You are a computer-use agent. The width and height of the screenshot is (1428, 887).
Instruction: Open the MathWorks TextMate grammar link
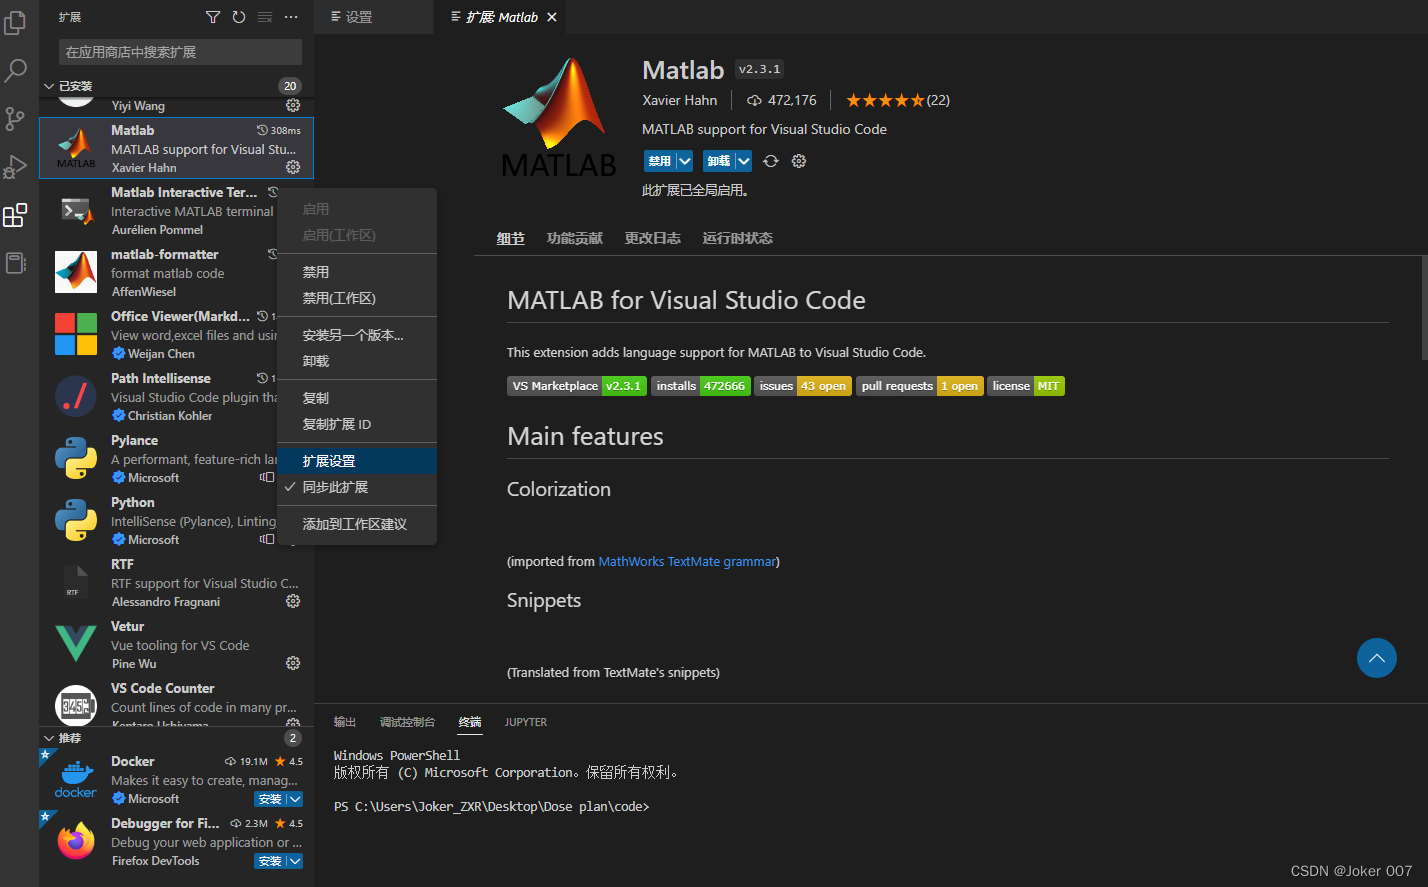tap(686, 561)
